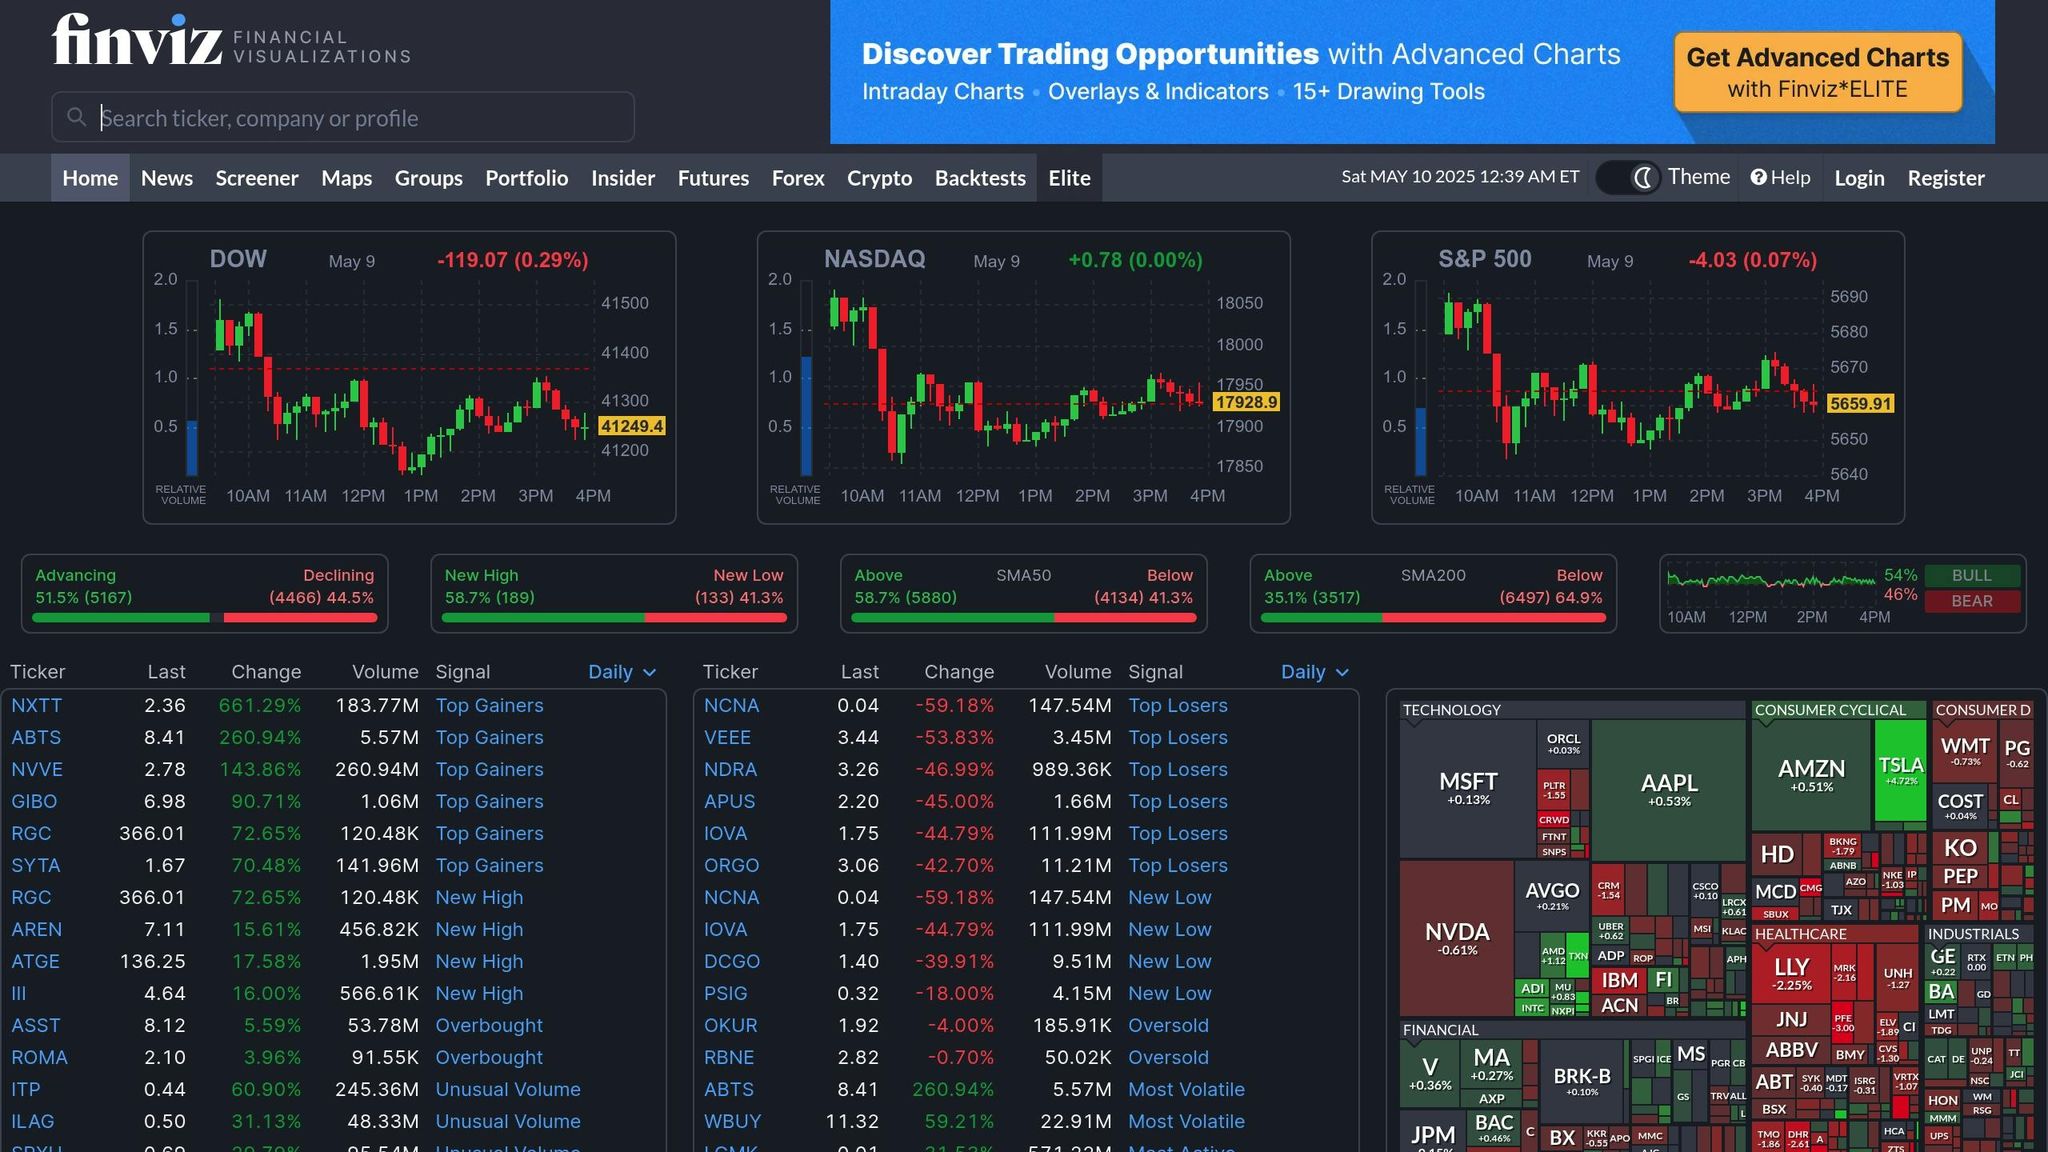
Task: Open the S&P 500 chart
Action: click(1638, 378)
